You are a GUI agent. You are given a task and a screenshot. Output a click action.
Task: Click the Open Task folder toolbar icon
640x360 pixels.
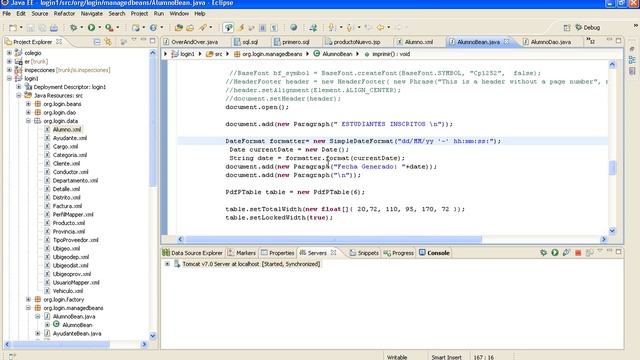pyautogui.click(x=190, y=28)
